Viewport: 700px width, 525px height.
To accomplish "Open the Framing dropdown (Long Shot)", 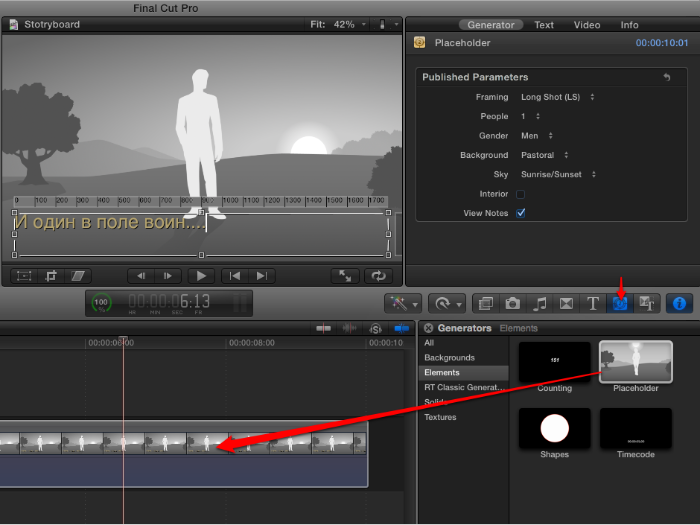I will click(557, 97).
